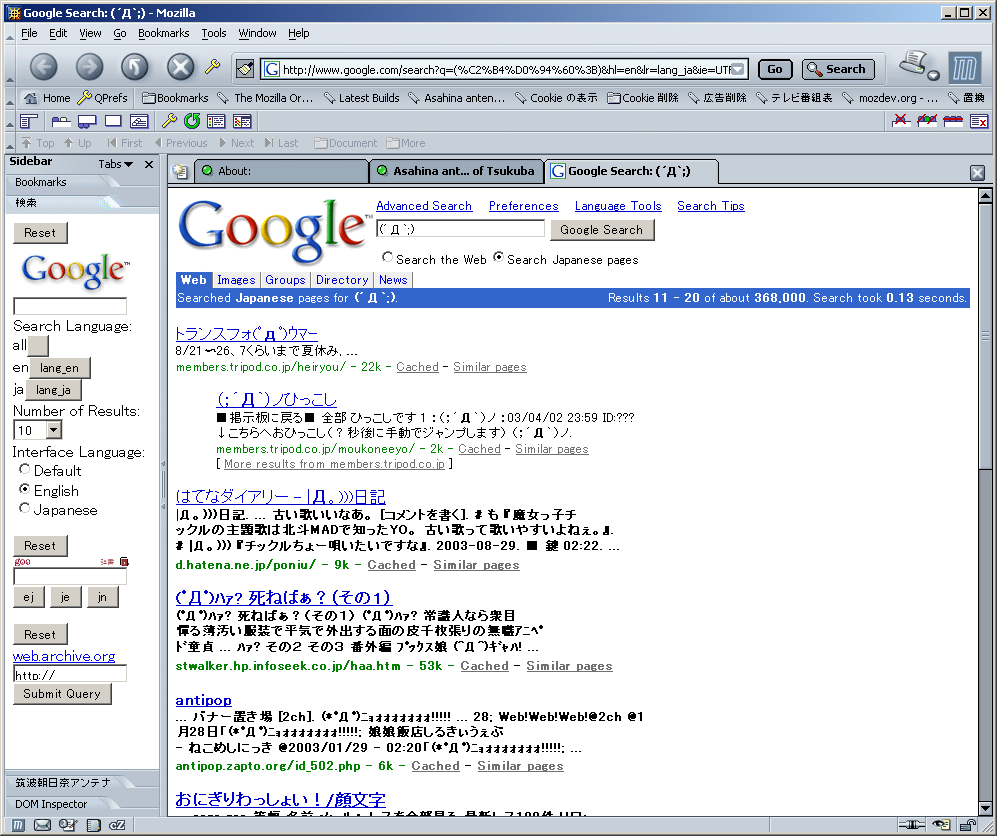This screenshot has height=836, width=997.
Task: Click the cookie eye icon in status bar
Action: pyautogui.click(x=941, y=825)
